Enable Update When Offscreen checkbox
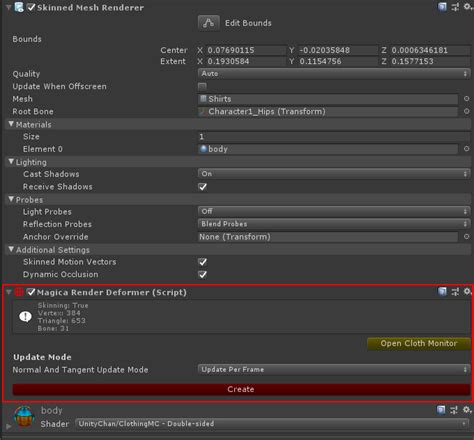This screenshot has height=440, width=474. pos(202,87)
